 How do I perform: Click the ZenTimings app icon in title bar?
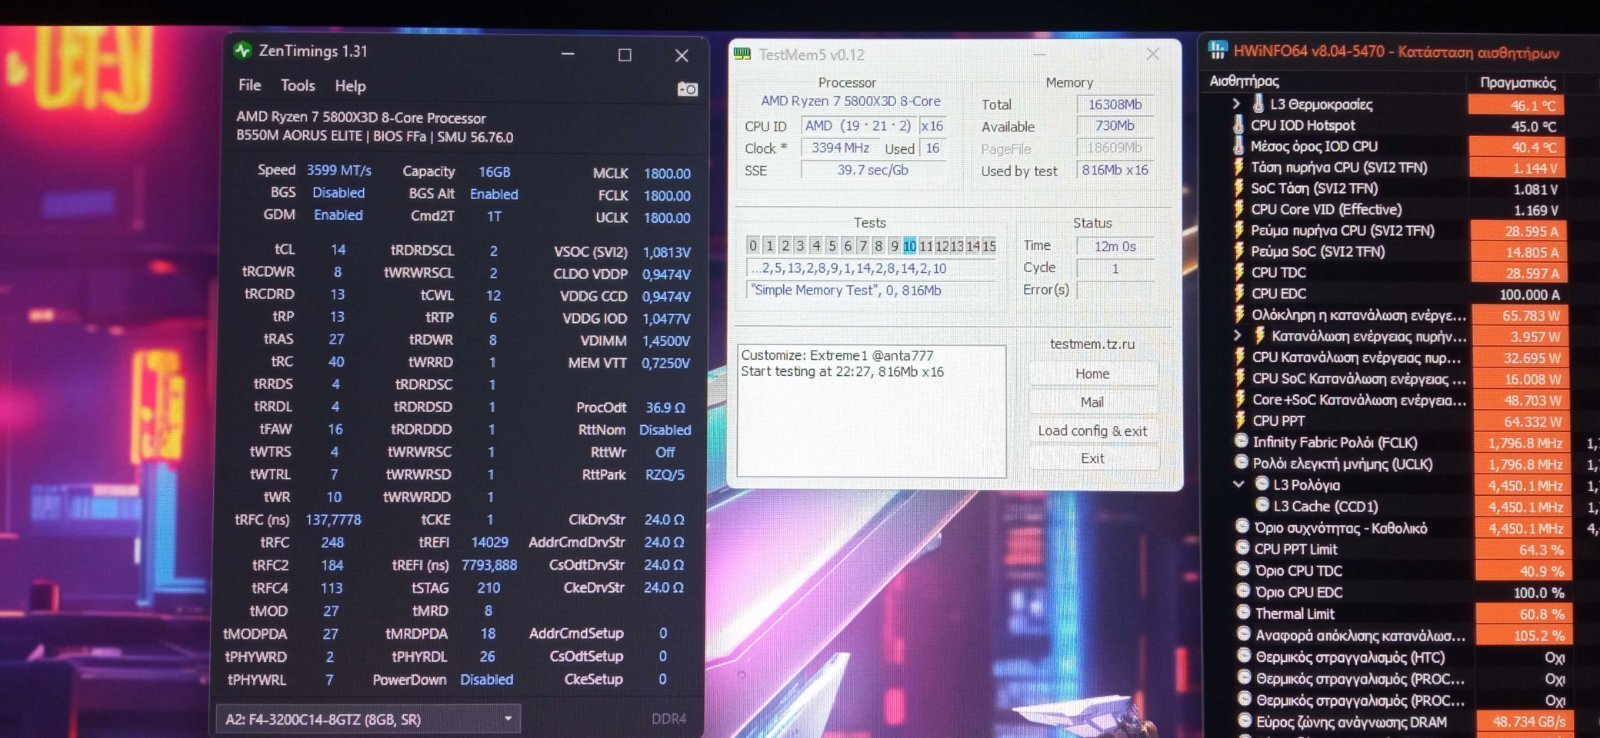(x=242, y=50)
